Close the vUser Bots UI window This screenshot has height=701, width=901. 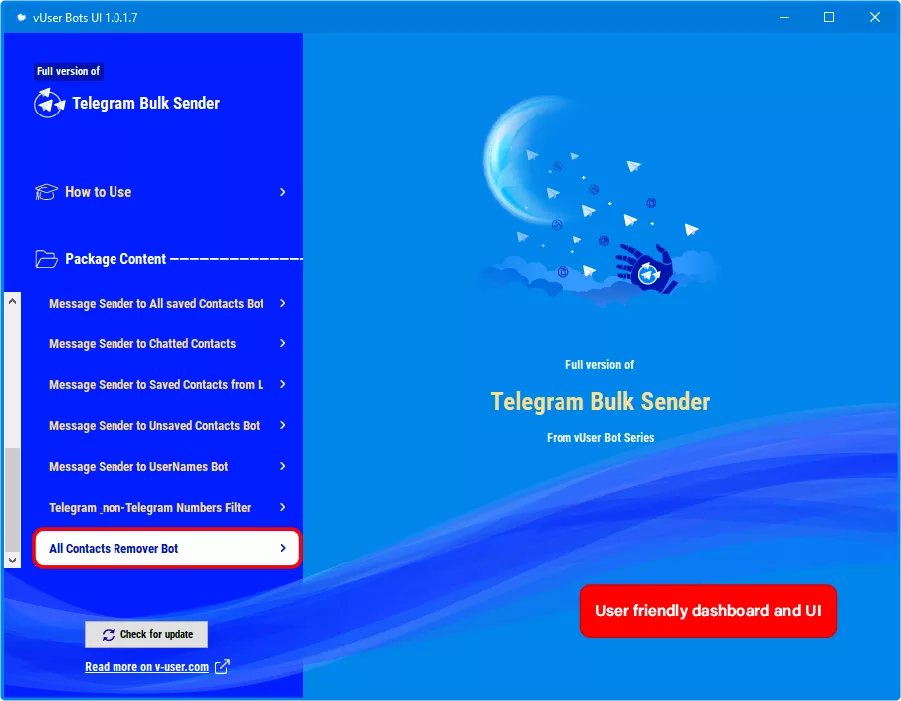pyautogui.click(x=875, y=17)
